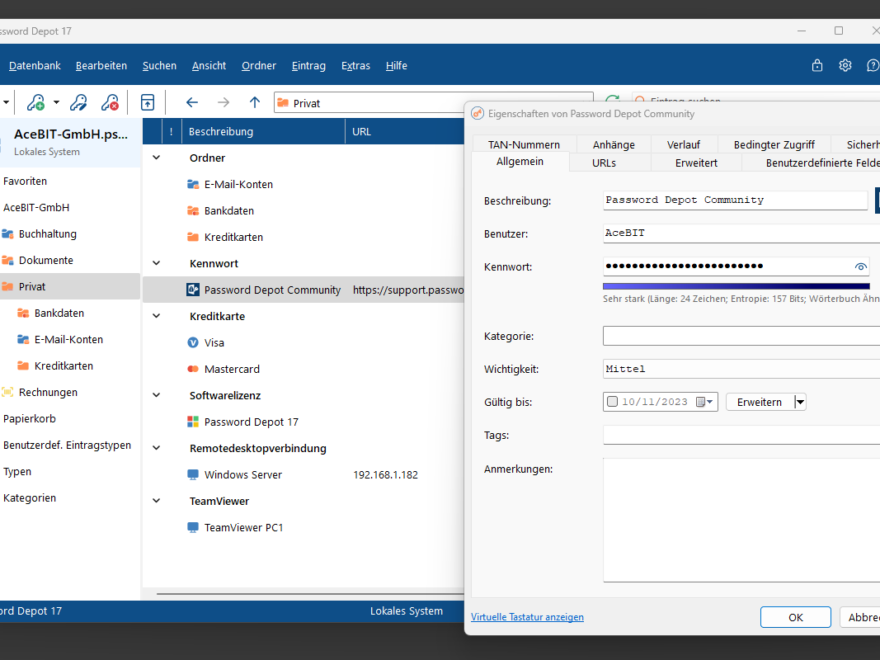The height and width of the screenshot is (660, 880).
Task: Switch to the Anhänge tab
Action: click(x=613, y=144)
